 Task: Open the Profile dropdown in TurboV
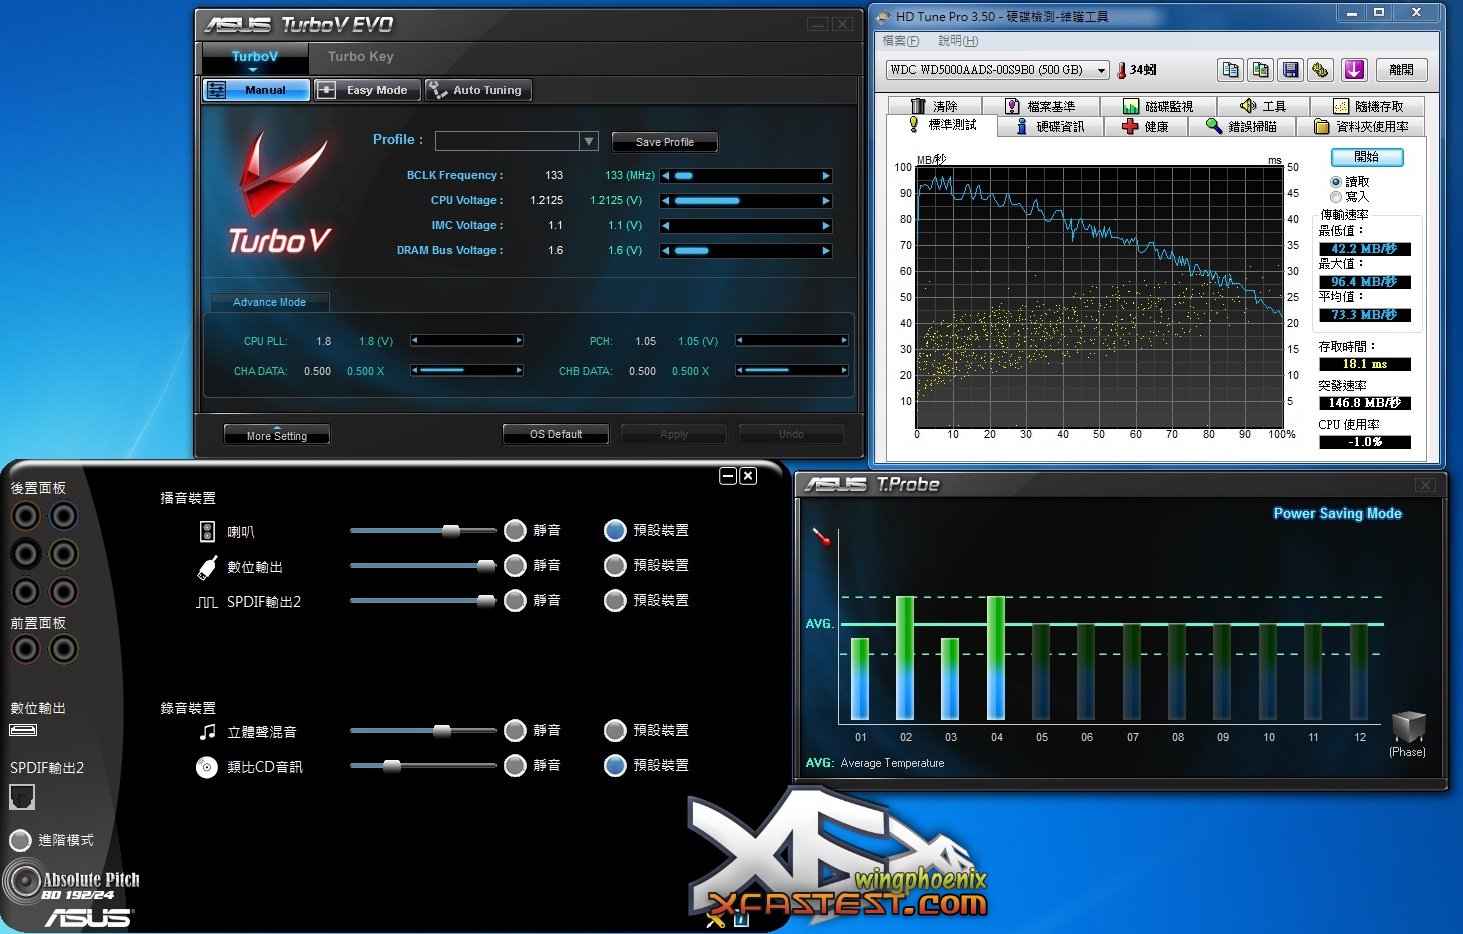pyautogui.click(x=589, y=141)
